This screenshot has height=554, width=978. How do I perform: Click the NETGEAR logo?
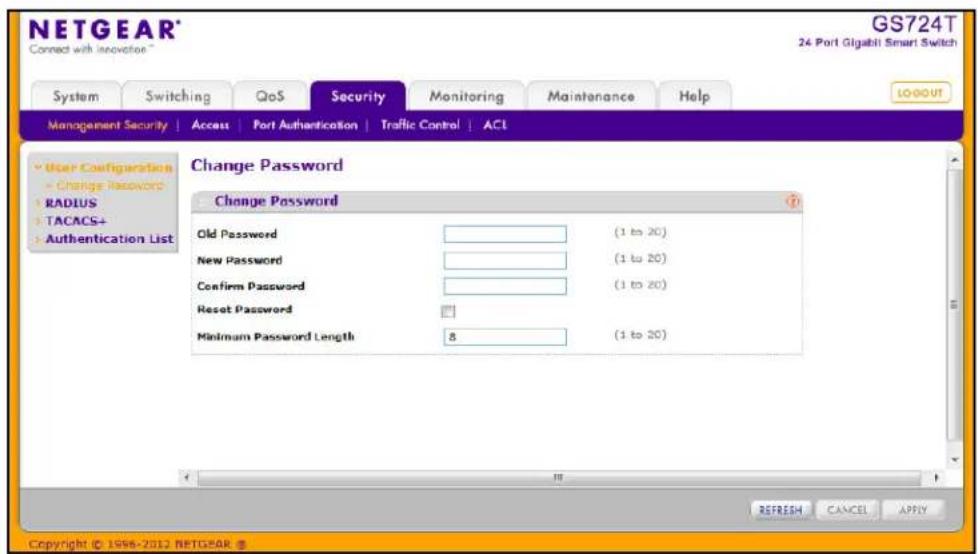tap(105, 30)
